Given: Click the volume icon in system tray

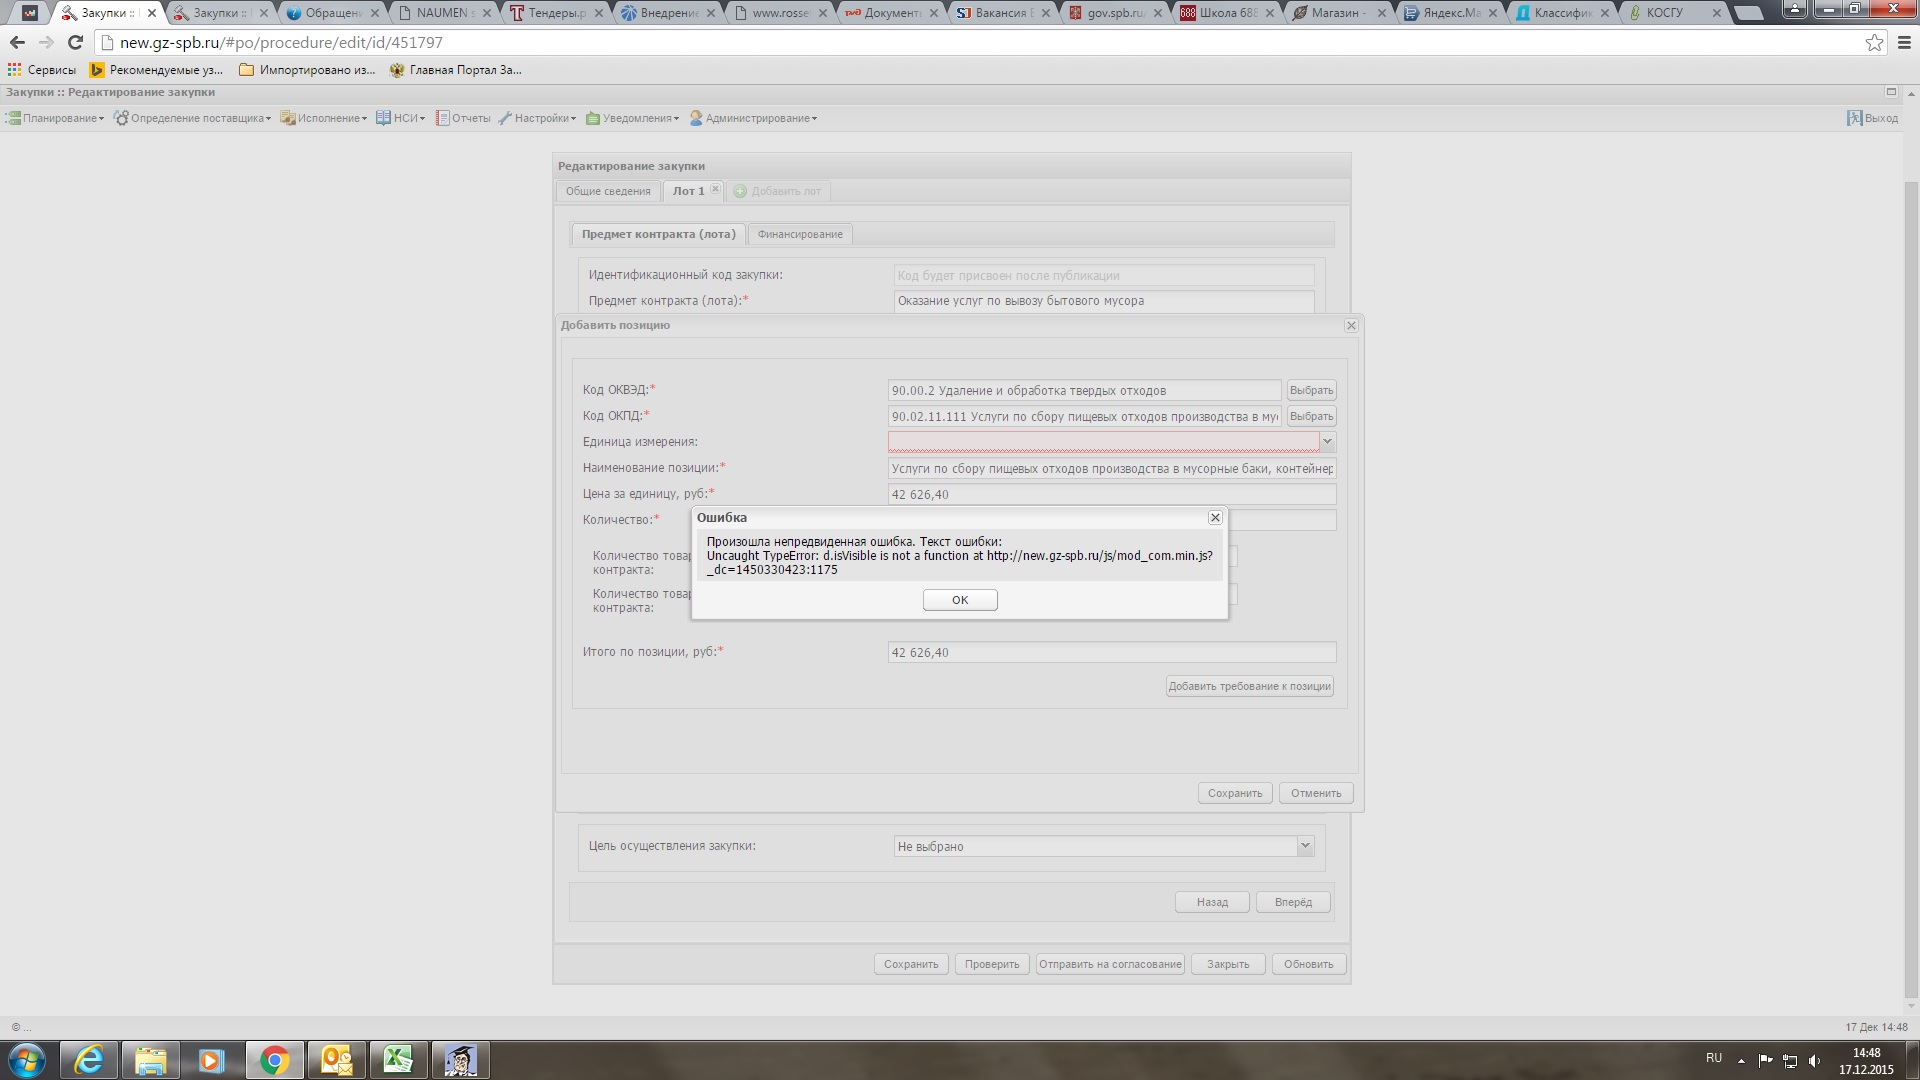Looking at the screenshot, I should point(1814,1060).
